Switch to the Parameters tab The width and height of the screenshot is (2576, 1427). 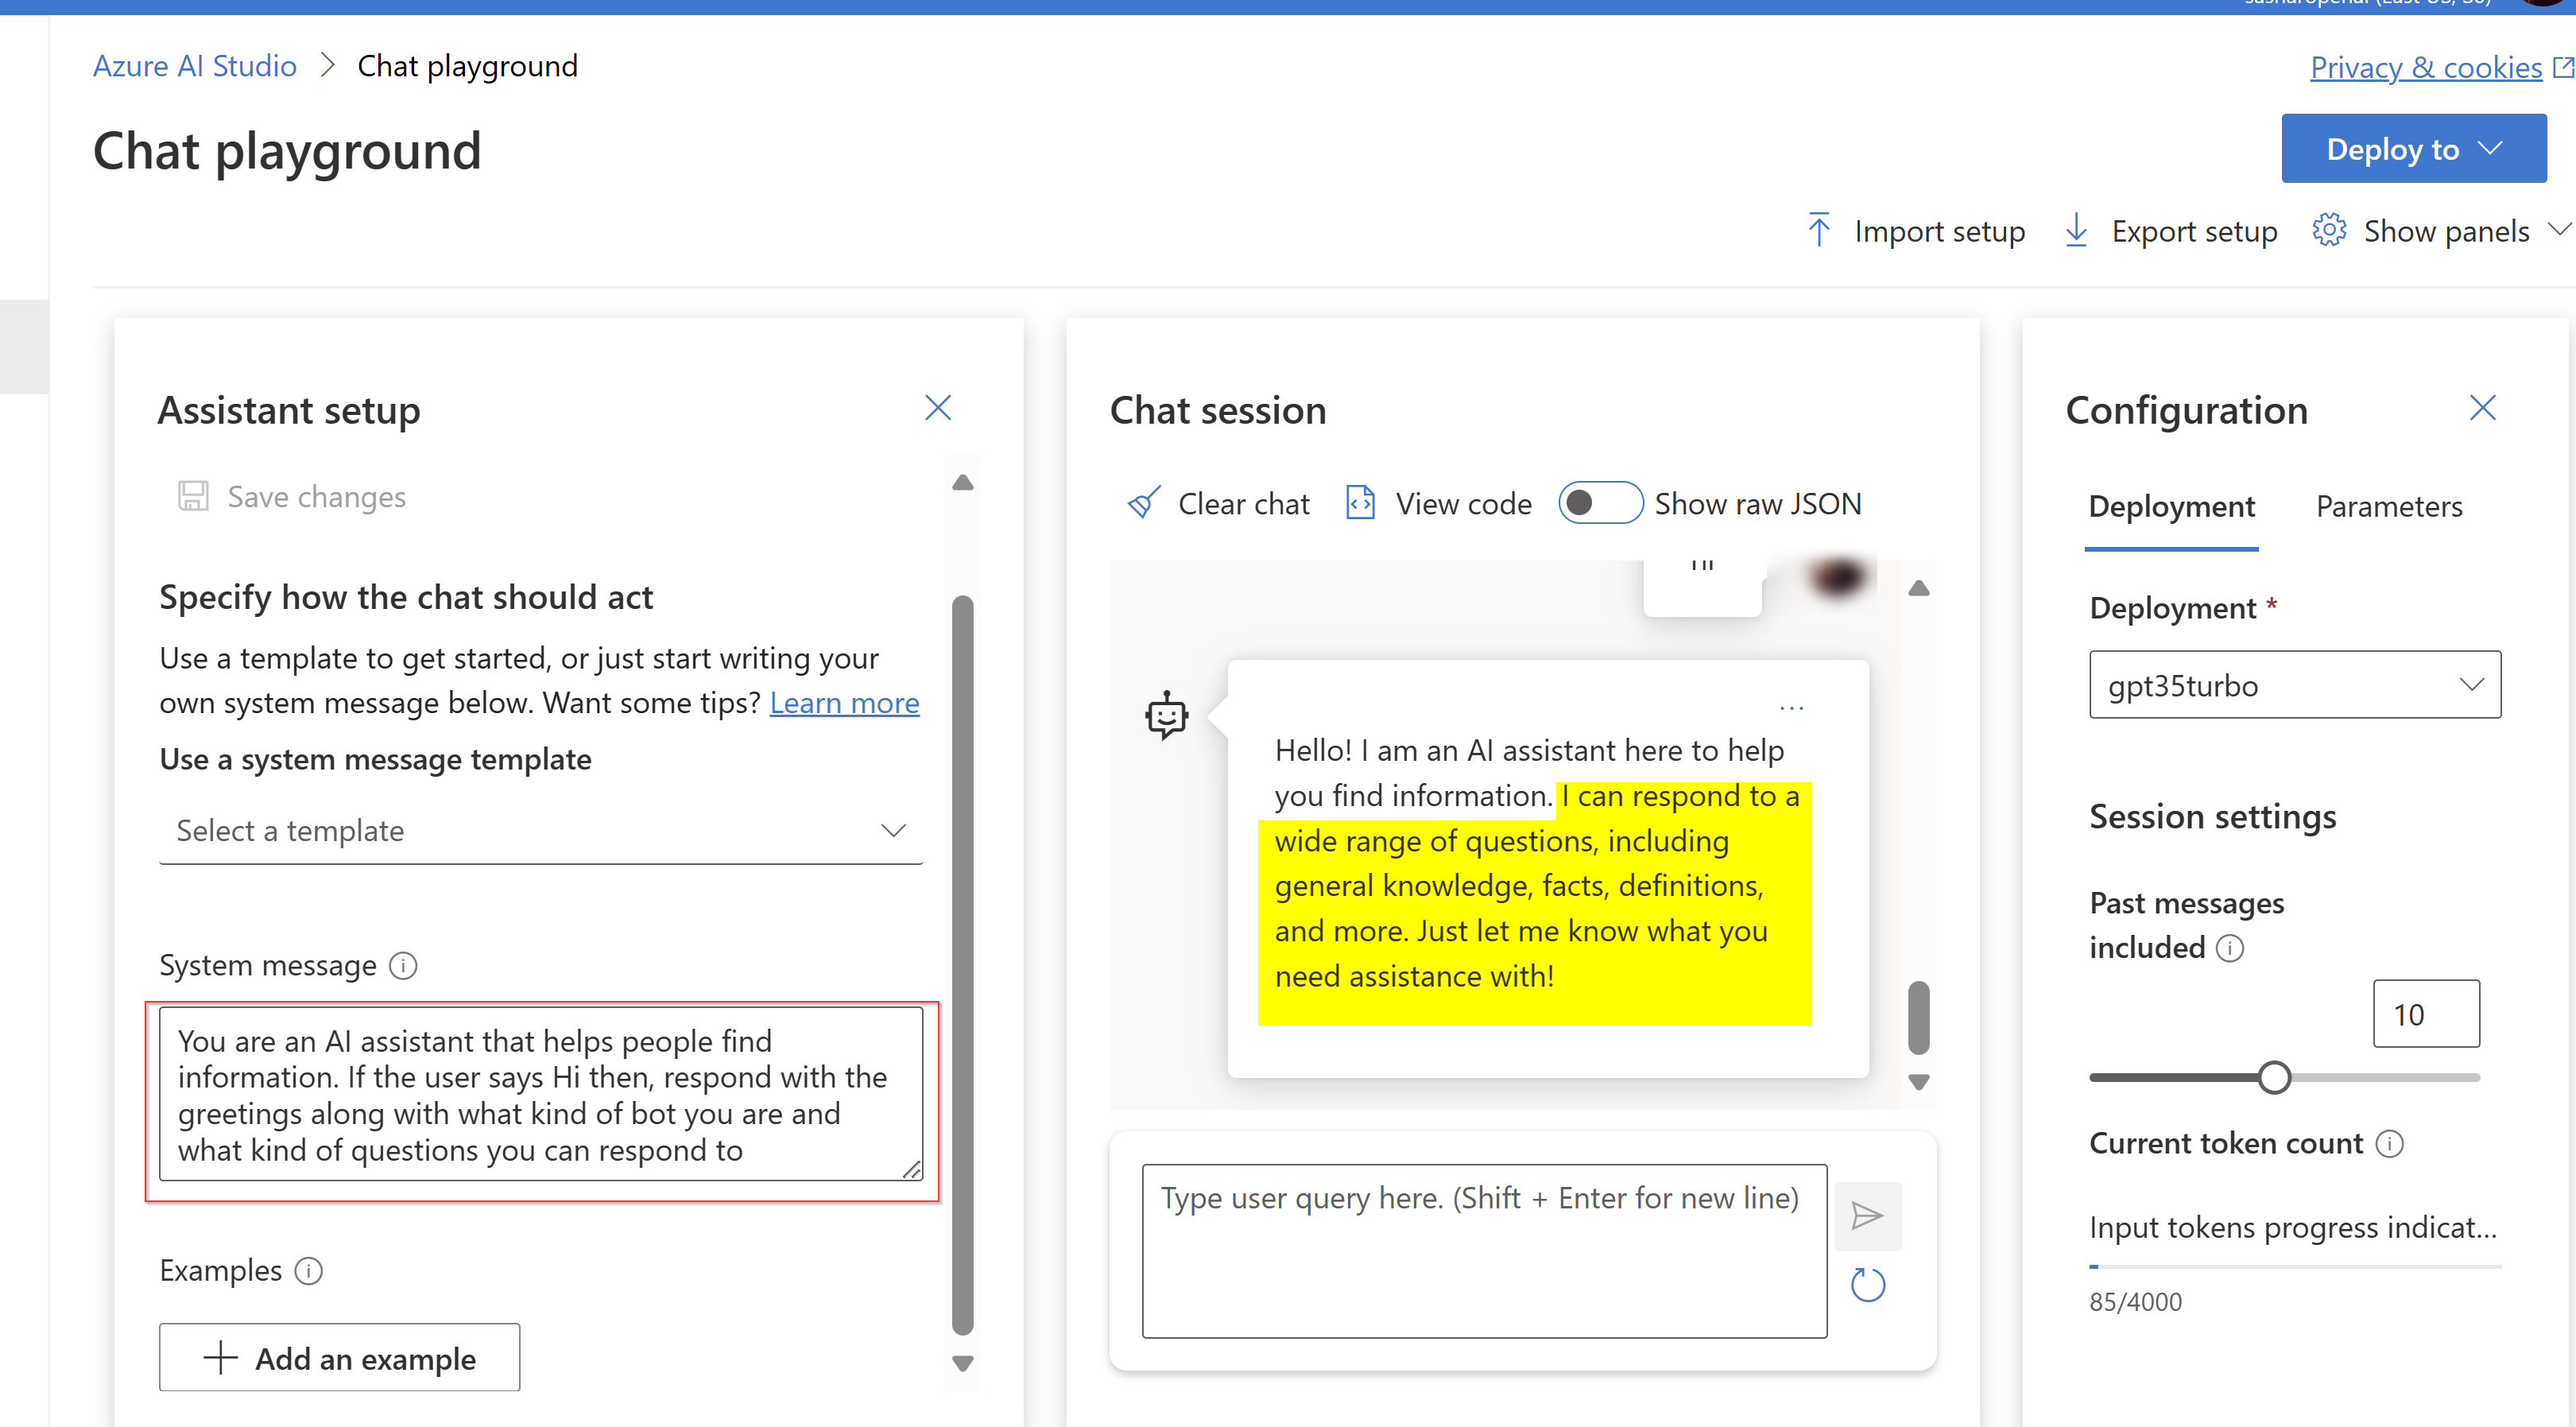[2389, 506]
